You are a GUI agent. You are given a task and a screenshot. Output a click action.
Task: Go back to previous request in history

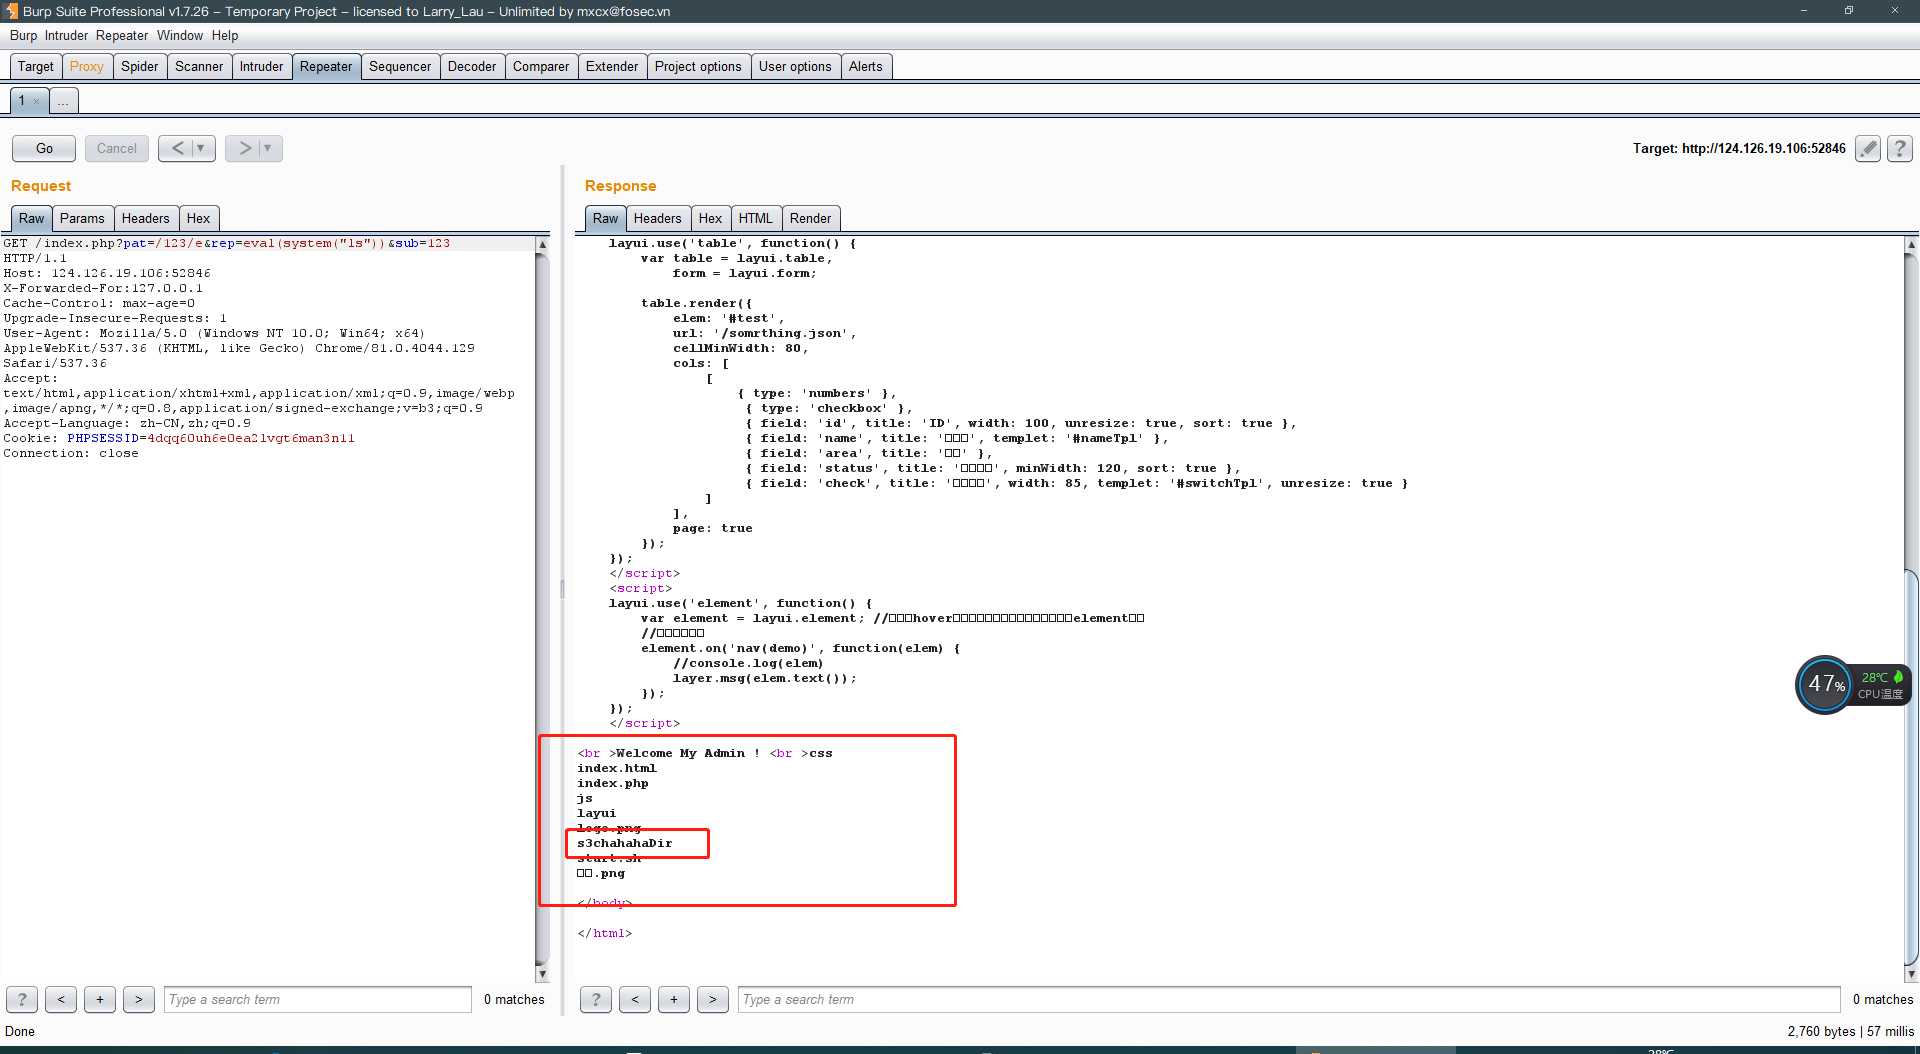point(177,148)
